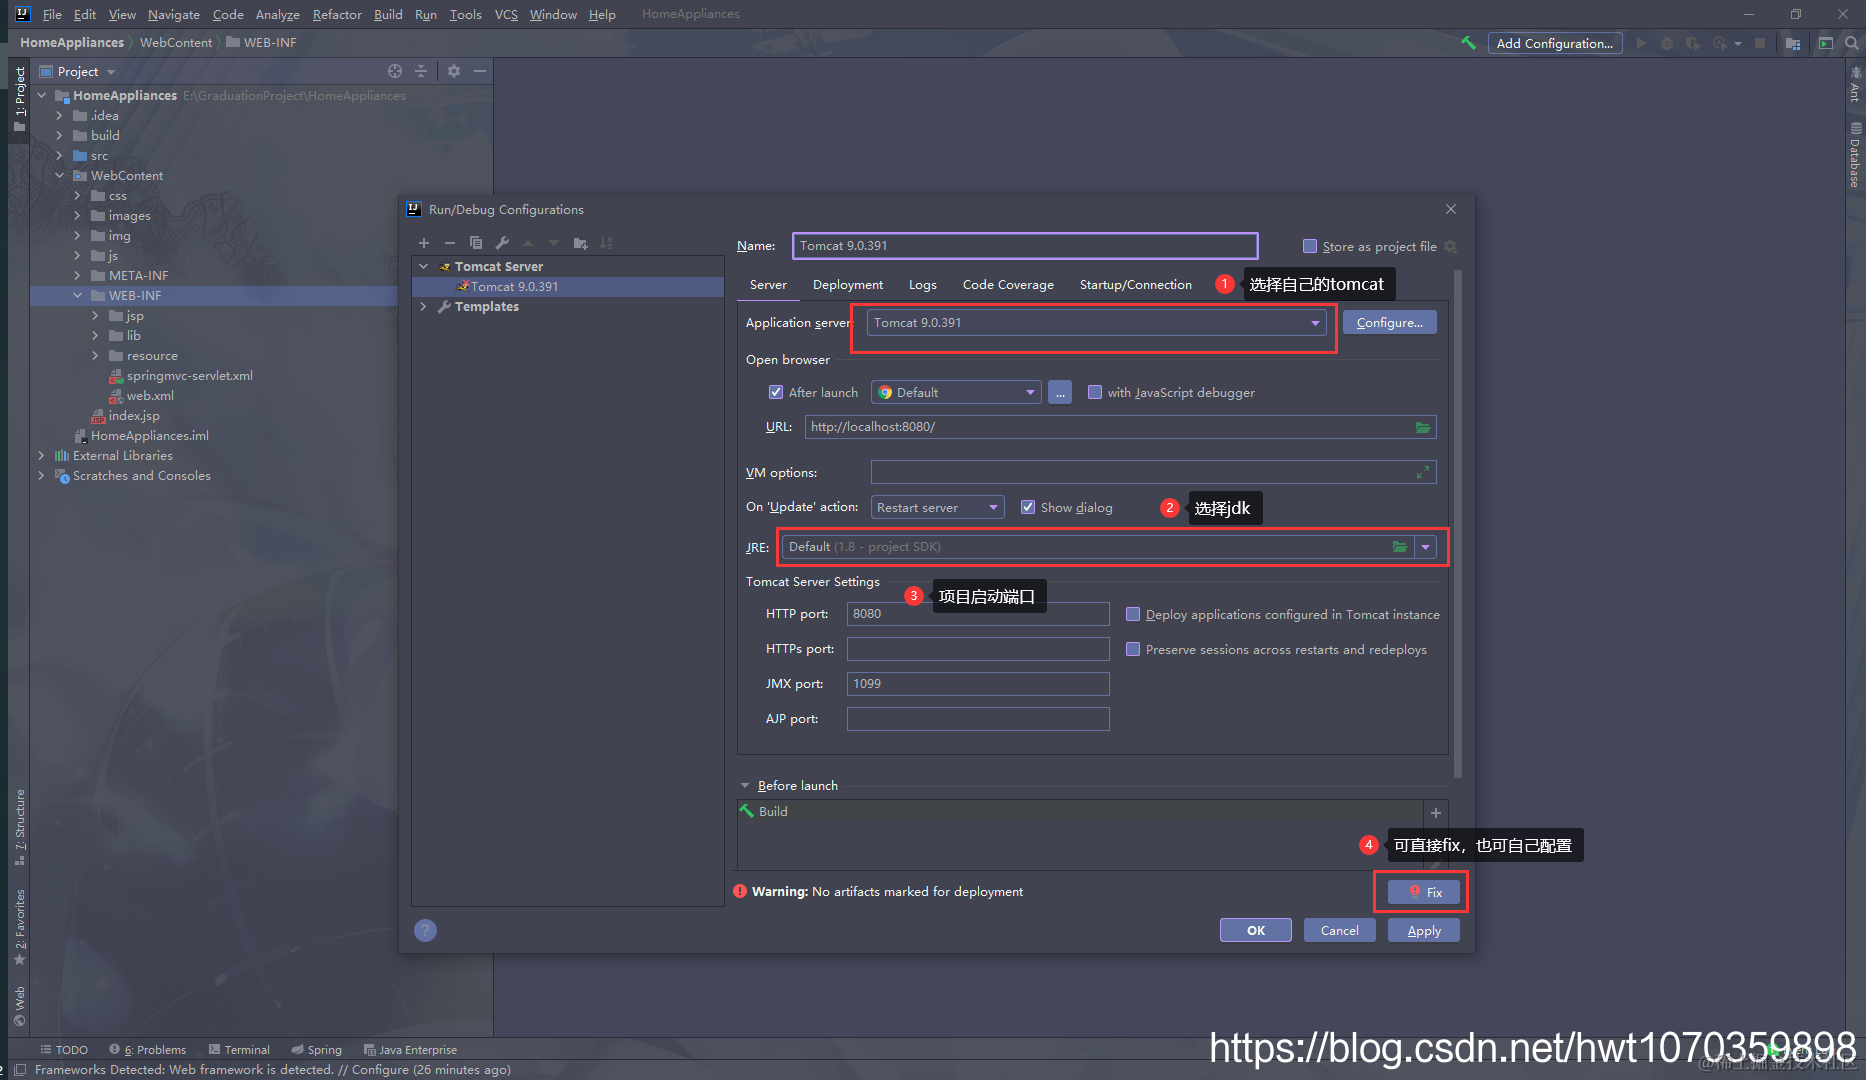Click the Name input field
Viewport: 1866px width, 1080px height.
(x=1025, y=246)
